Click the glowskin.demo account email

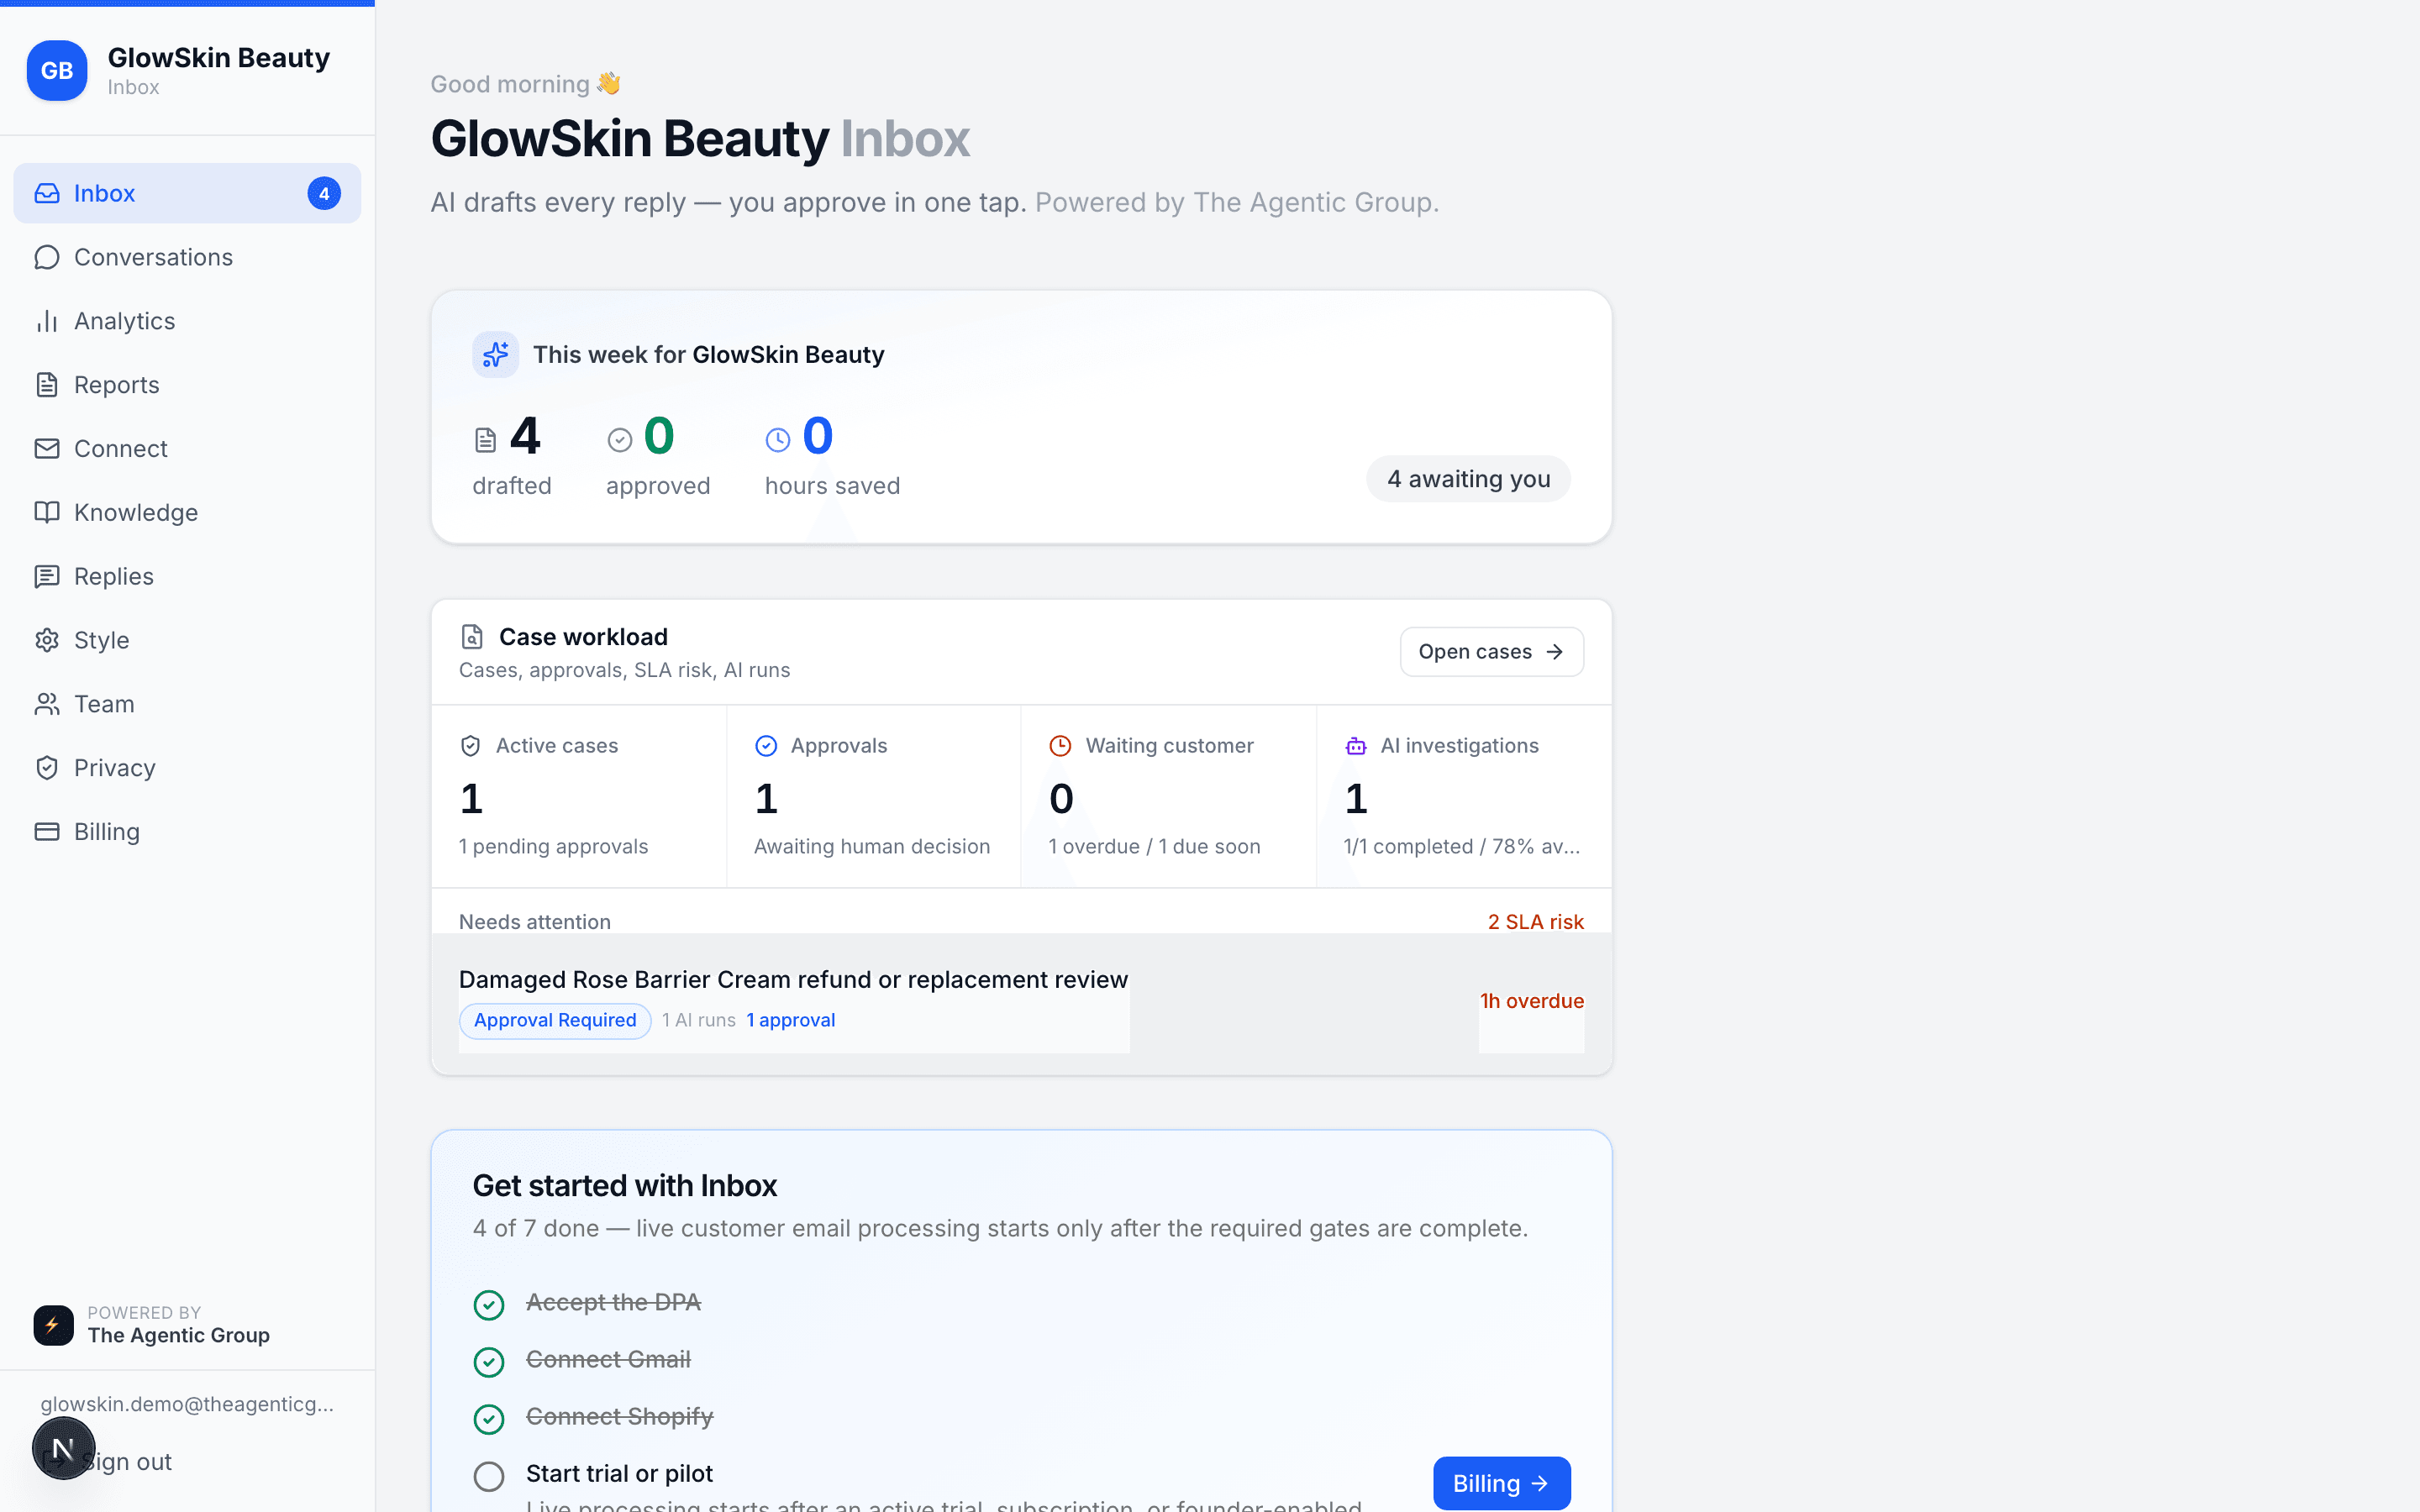[x=187, y=1404]
